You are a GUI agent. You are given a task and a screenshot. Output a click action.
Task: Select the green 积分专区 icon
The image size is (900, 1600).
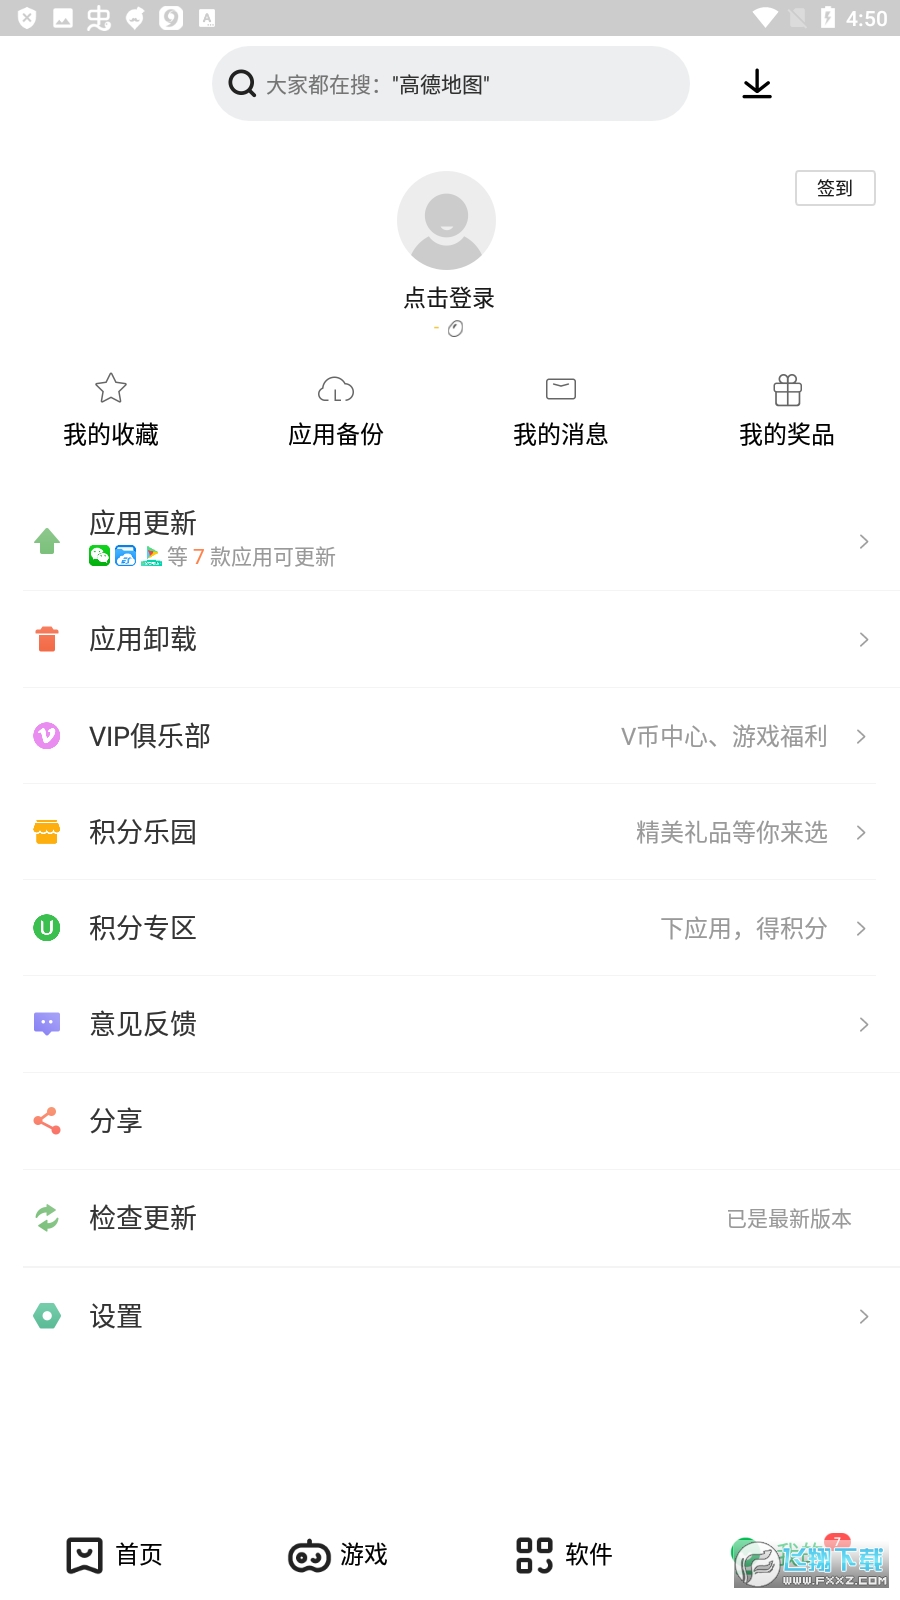click(47, 928)
